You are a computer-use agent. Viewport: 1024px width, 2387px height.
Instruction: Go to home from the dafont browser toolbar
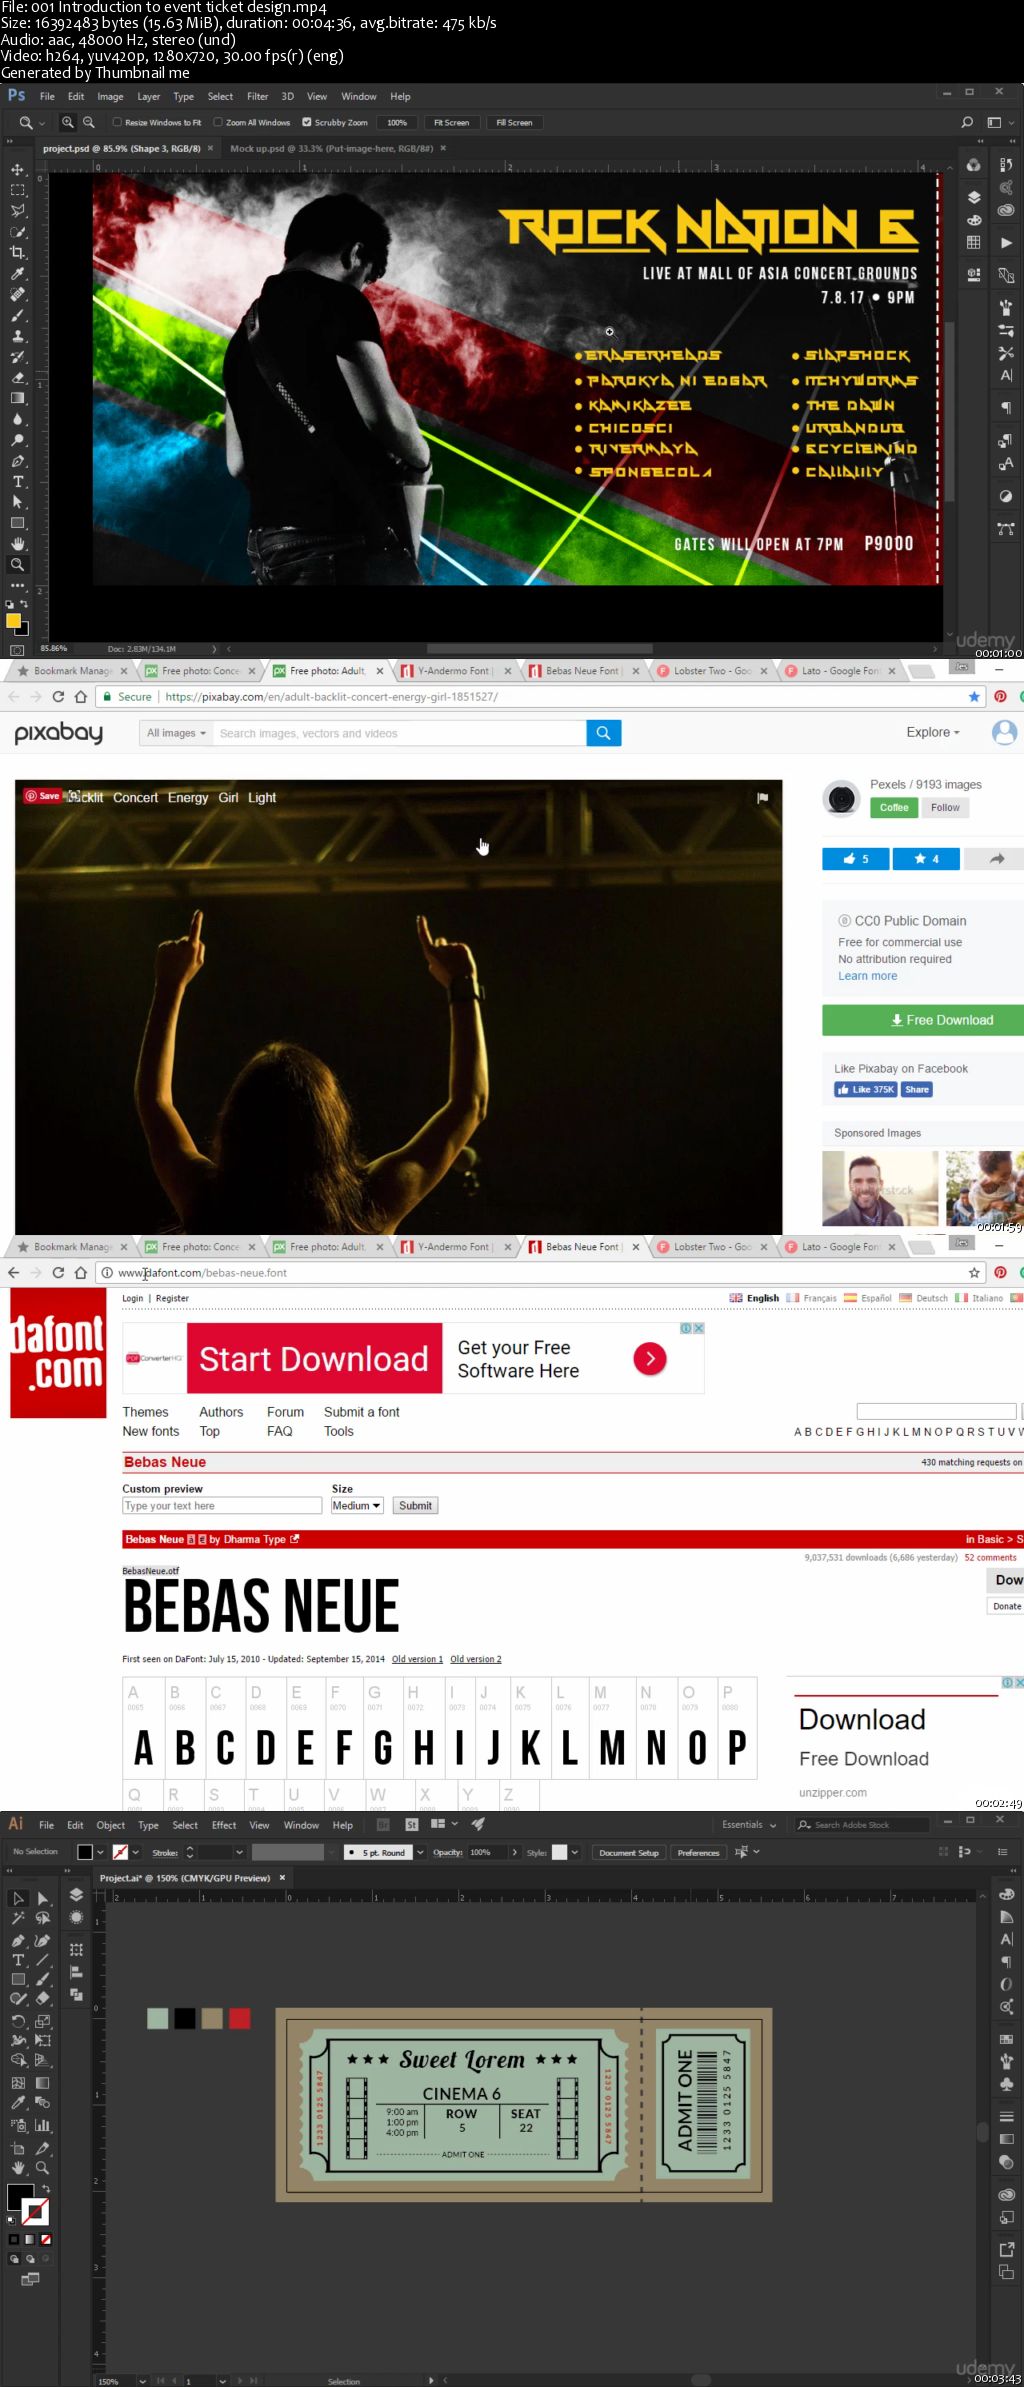[81, 1273]
